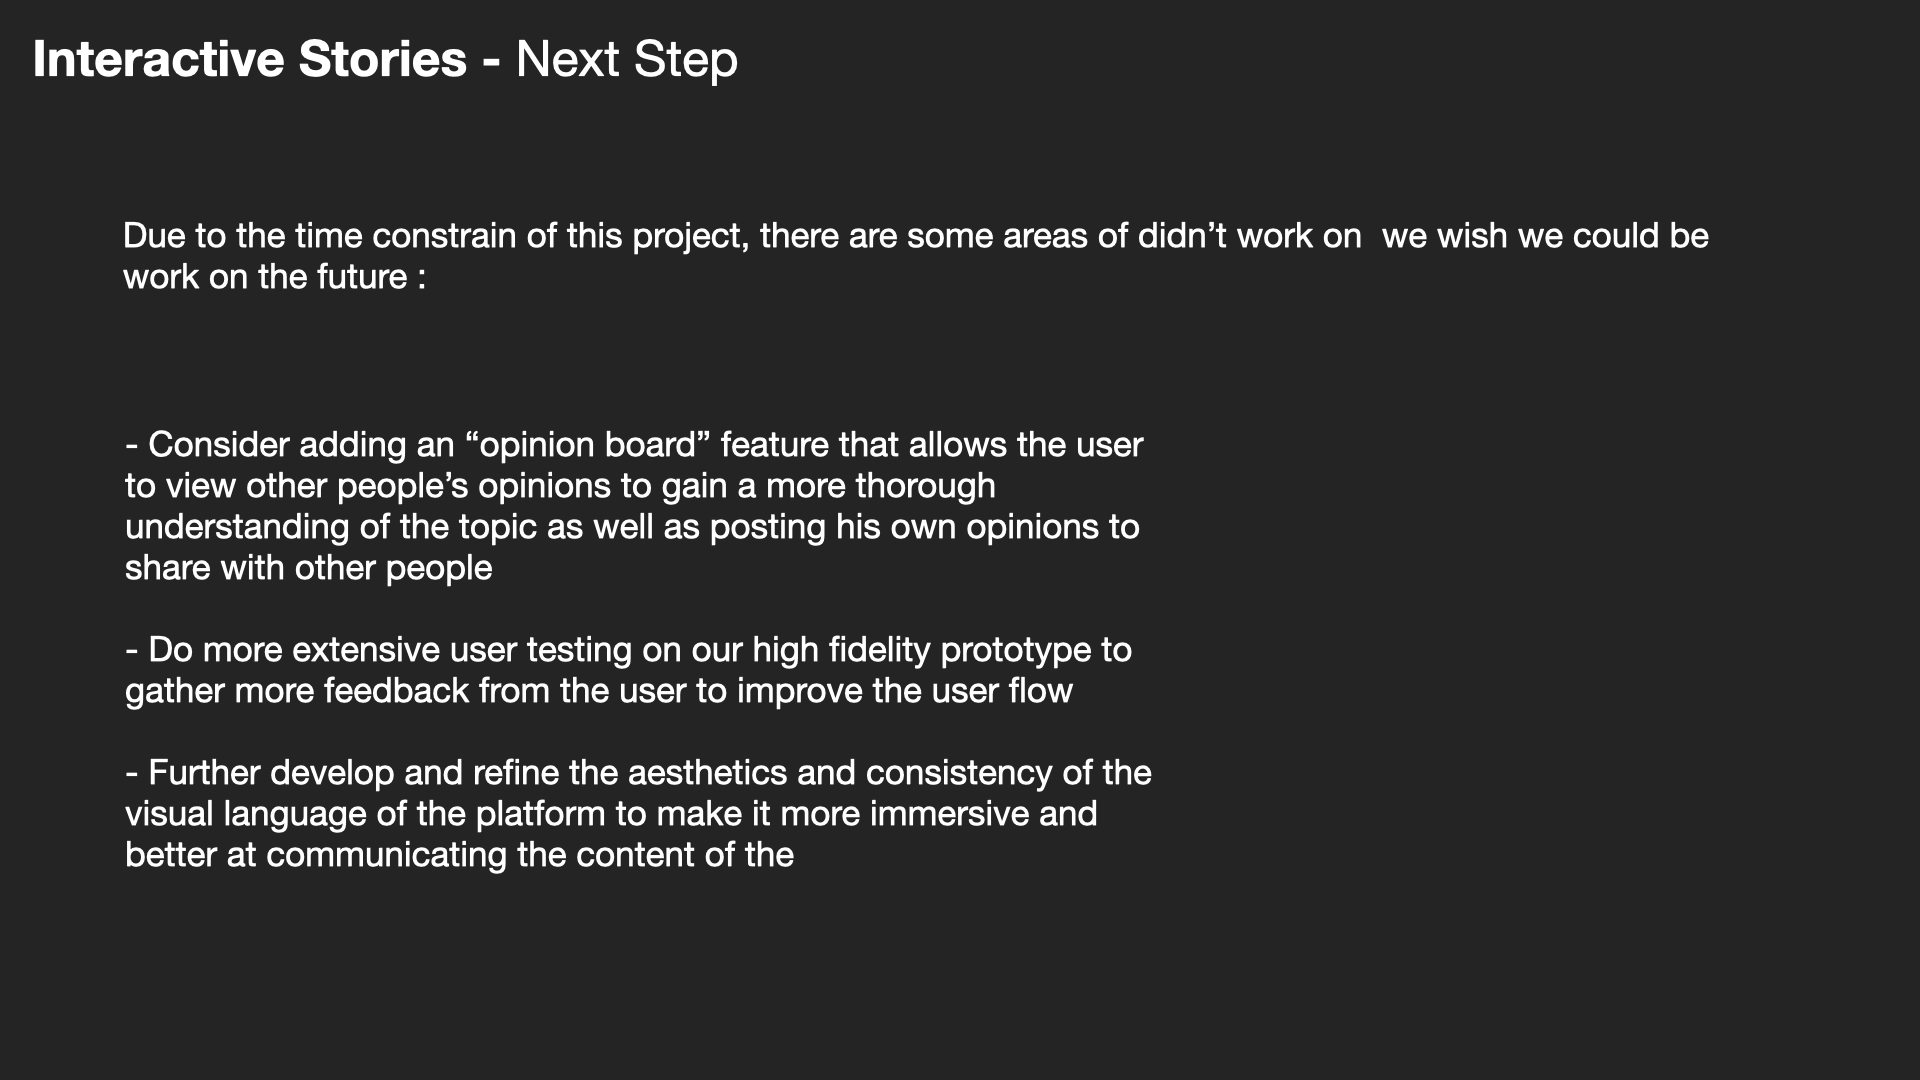Click the words "we wish we could be"
Screen dimensions: 1920x1080
(x=1545, y=236)
